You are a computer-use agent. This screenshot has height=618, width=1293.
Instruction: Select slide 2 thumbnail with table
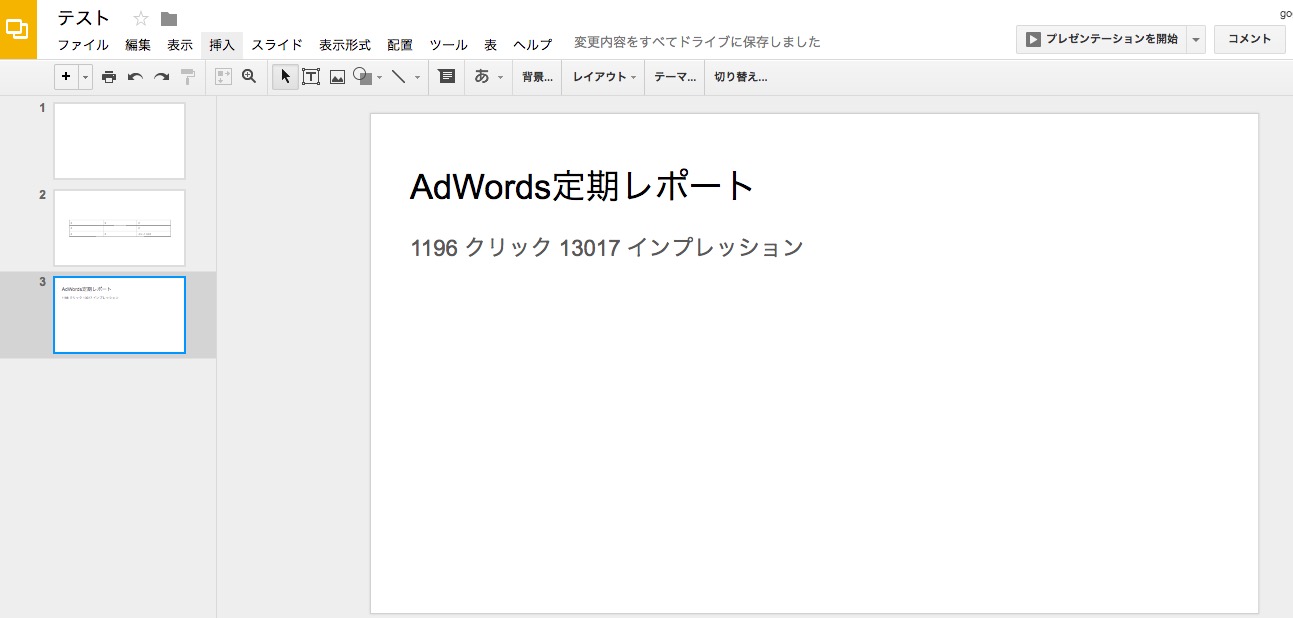coord(119,228)
